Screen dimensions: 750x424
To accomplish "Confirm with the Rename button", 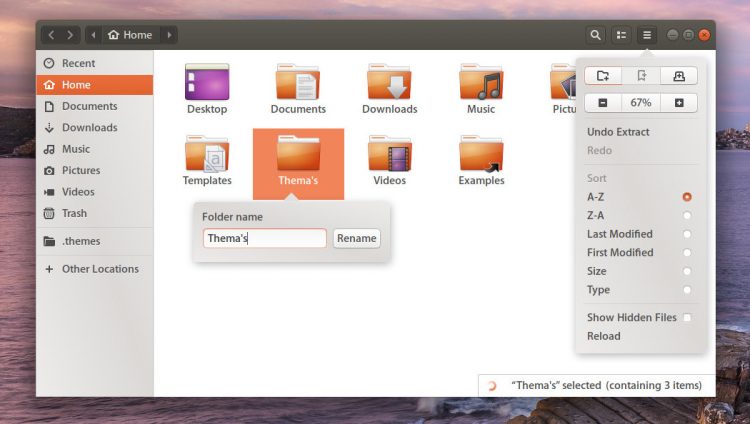I will [x=356, y=238].
